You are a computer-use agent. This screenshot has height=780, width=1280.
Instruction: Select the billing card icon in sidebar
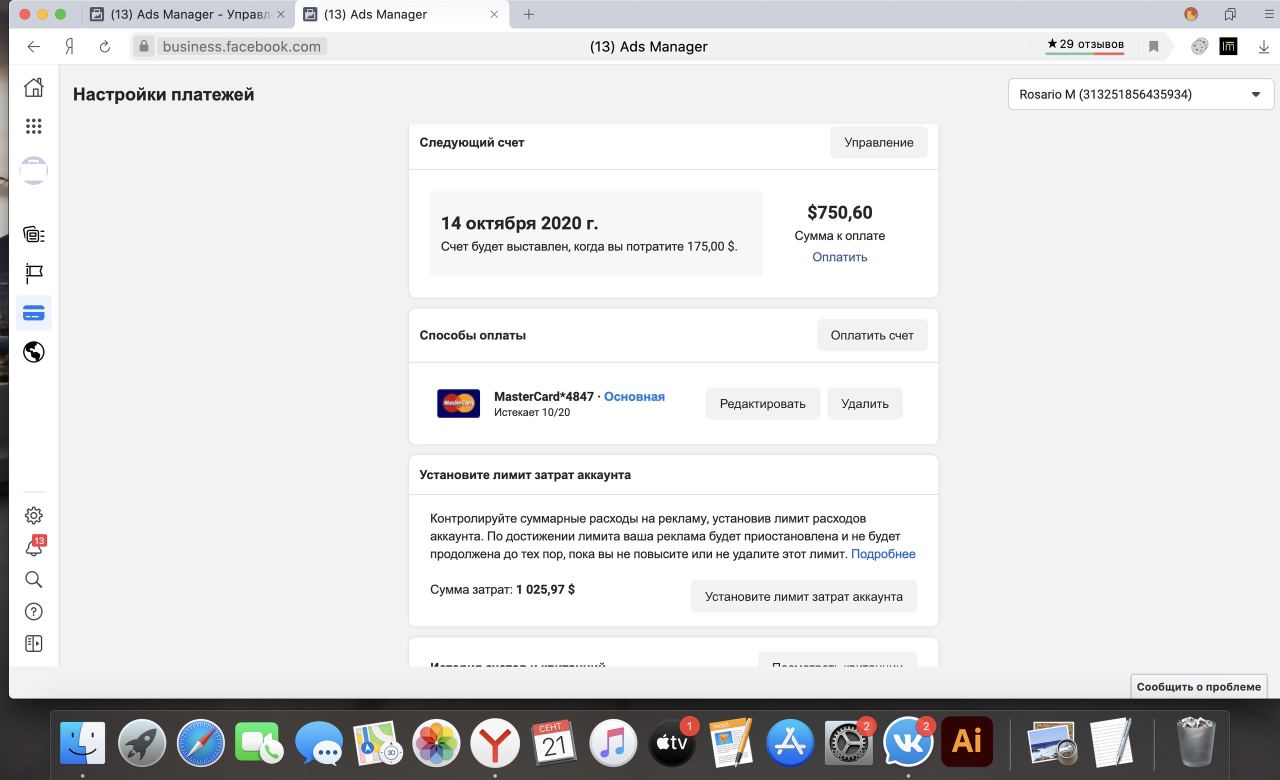[x=33, y=313]
